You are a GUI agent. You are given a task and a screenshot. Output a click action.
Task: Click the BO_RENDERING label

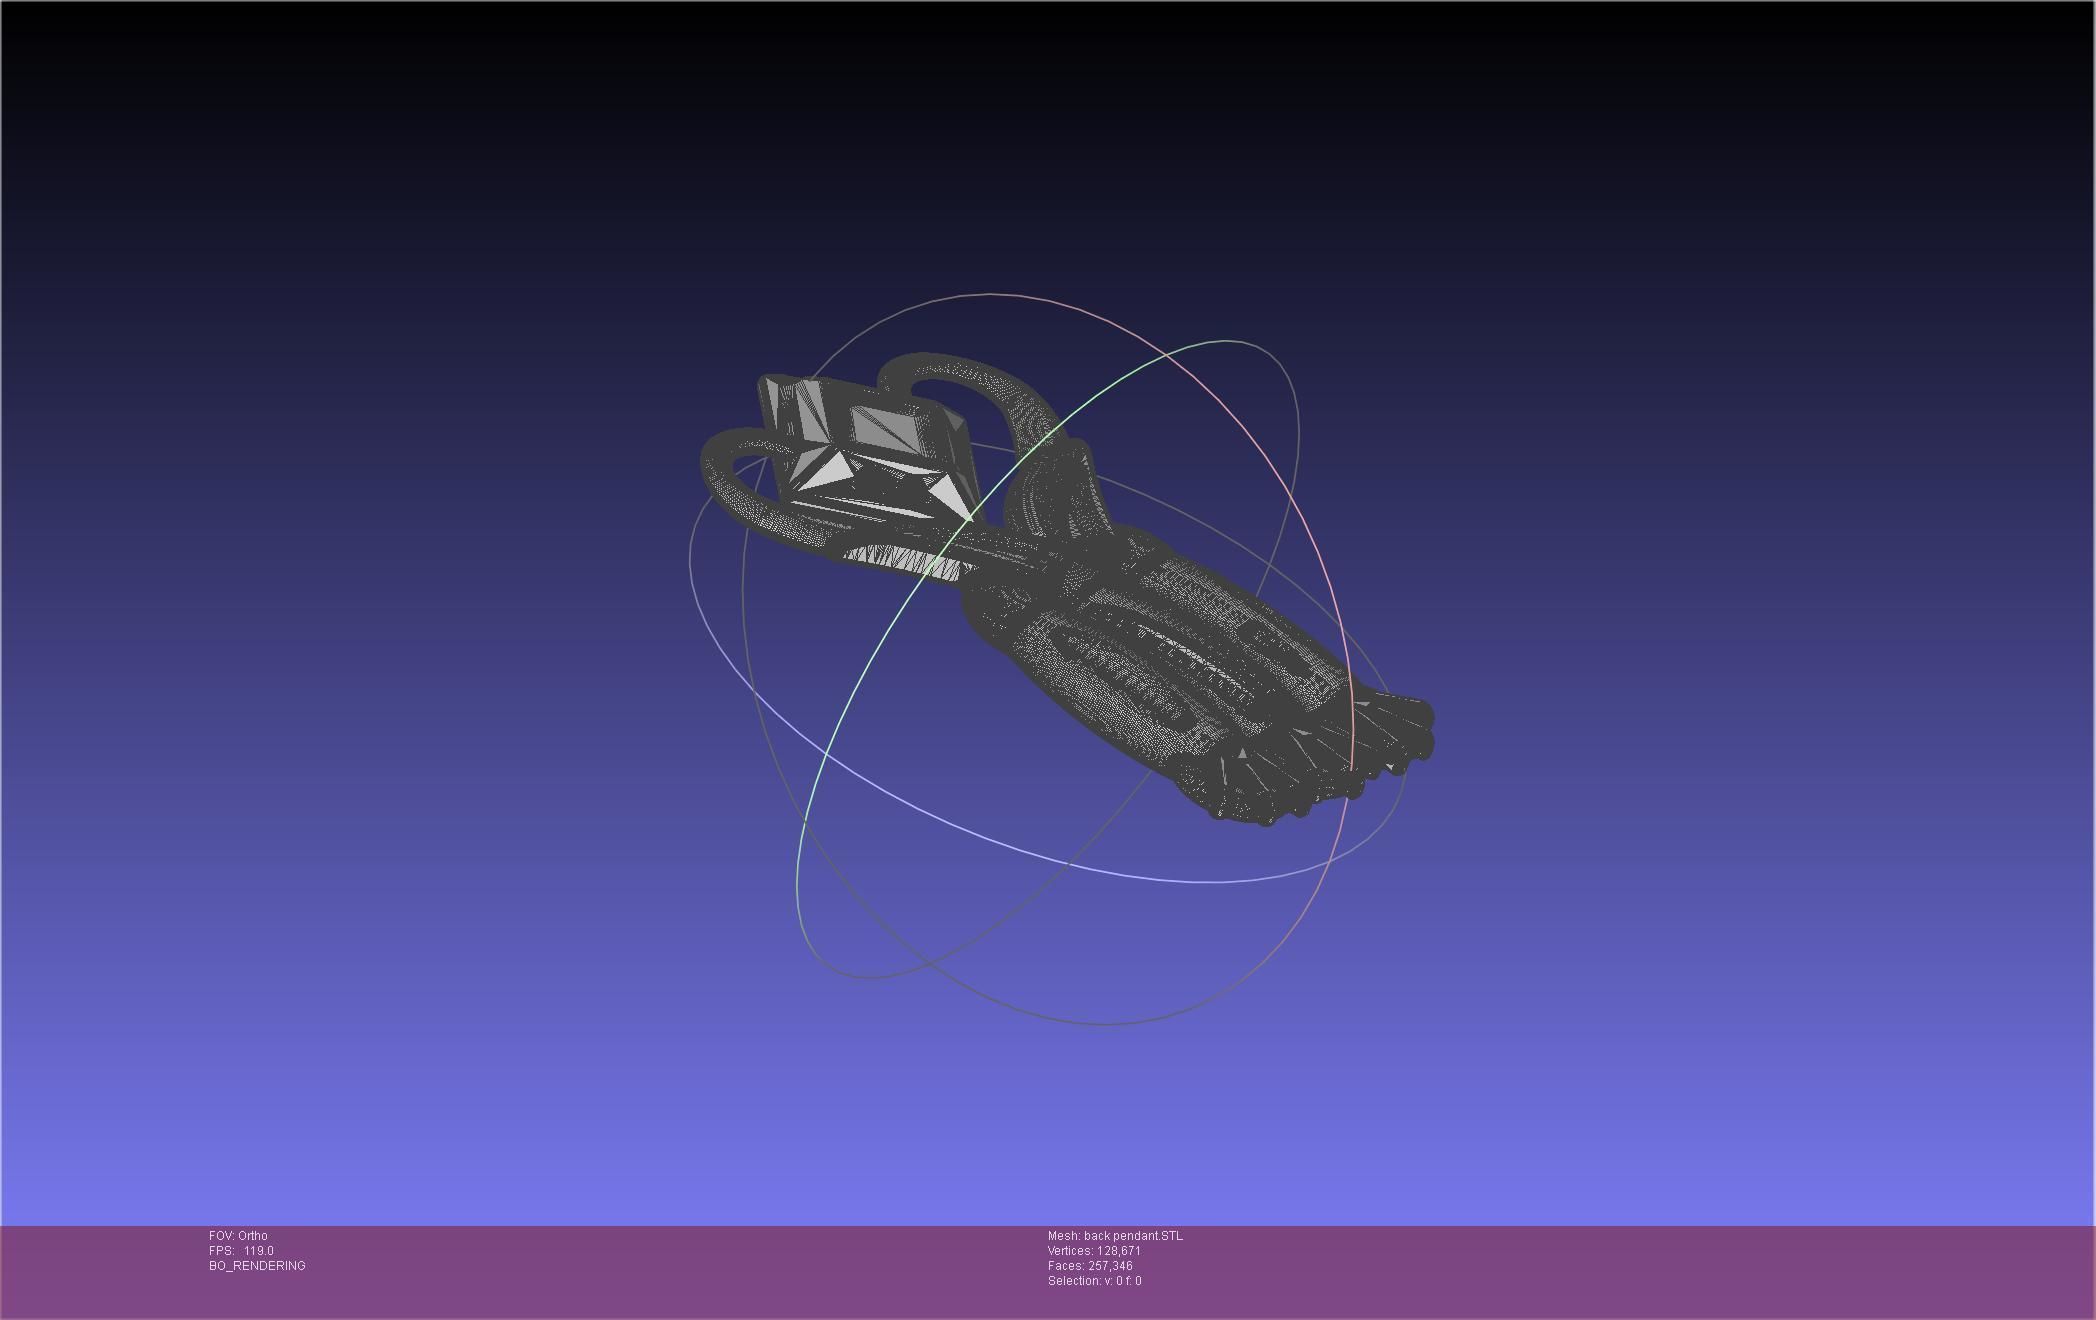tap(257, 1266)
